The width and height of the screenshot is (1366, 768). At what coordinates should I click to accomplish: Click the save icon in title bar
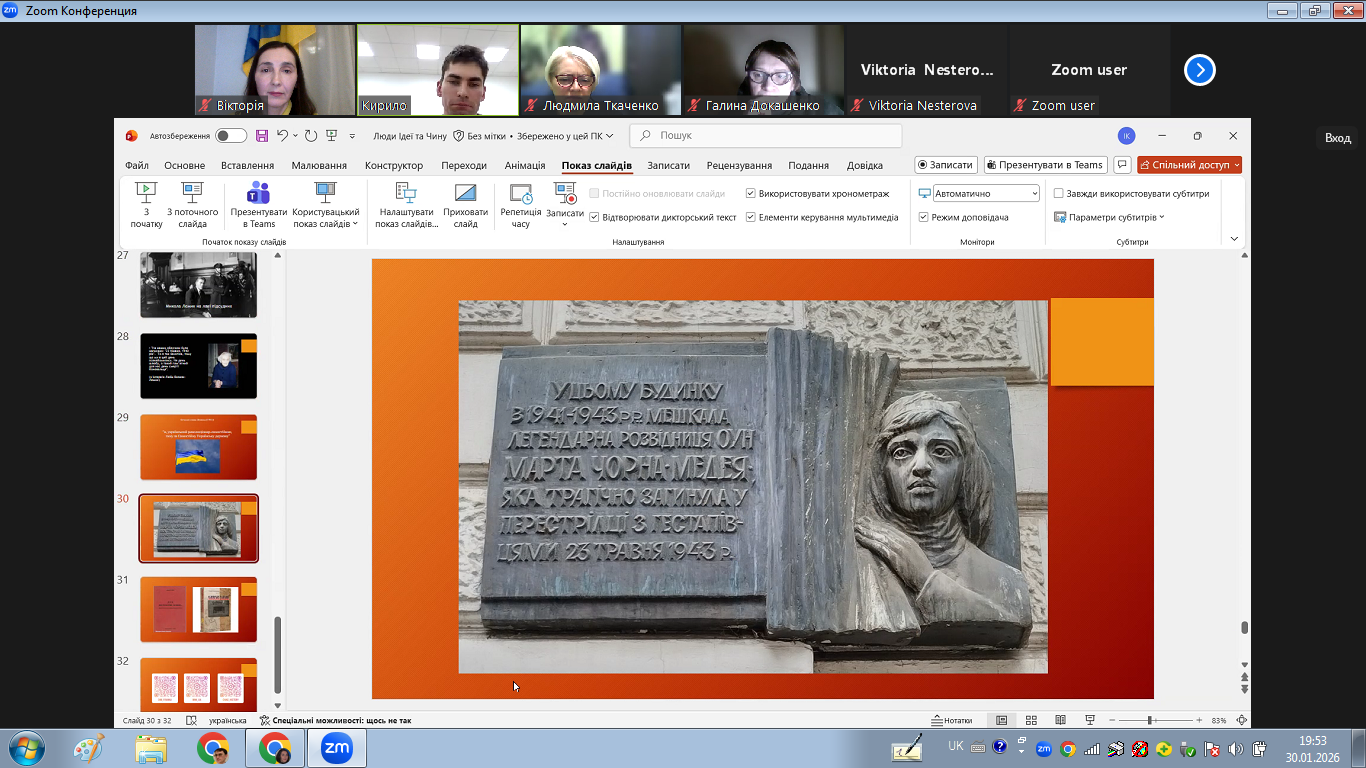(x=262, y=136)
